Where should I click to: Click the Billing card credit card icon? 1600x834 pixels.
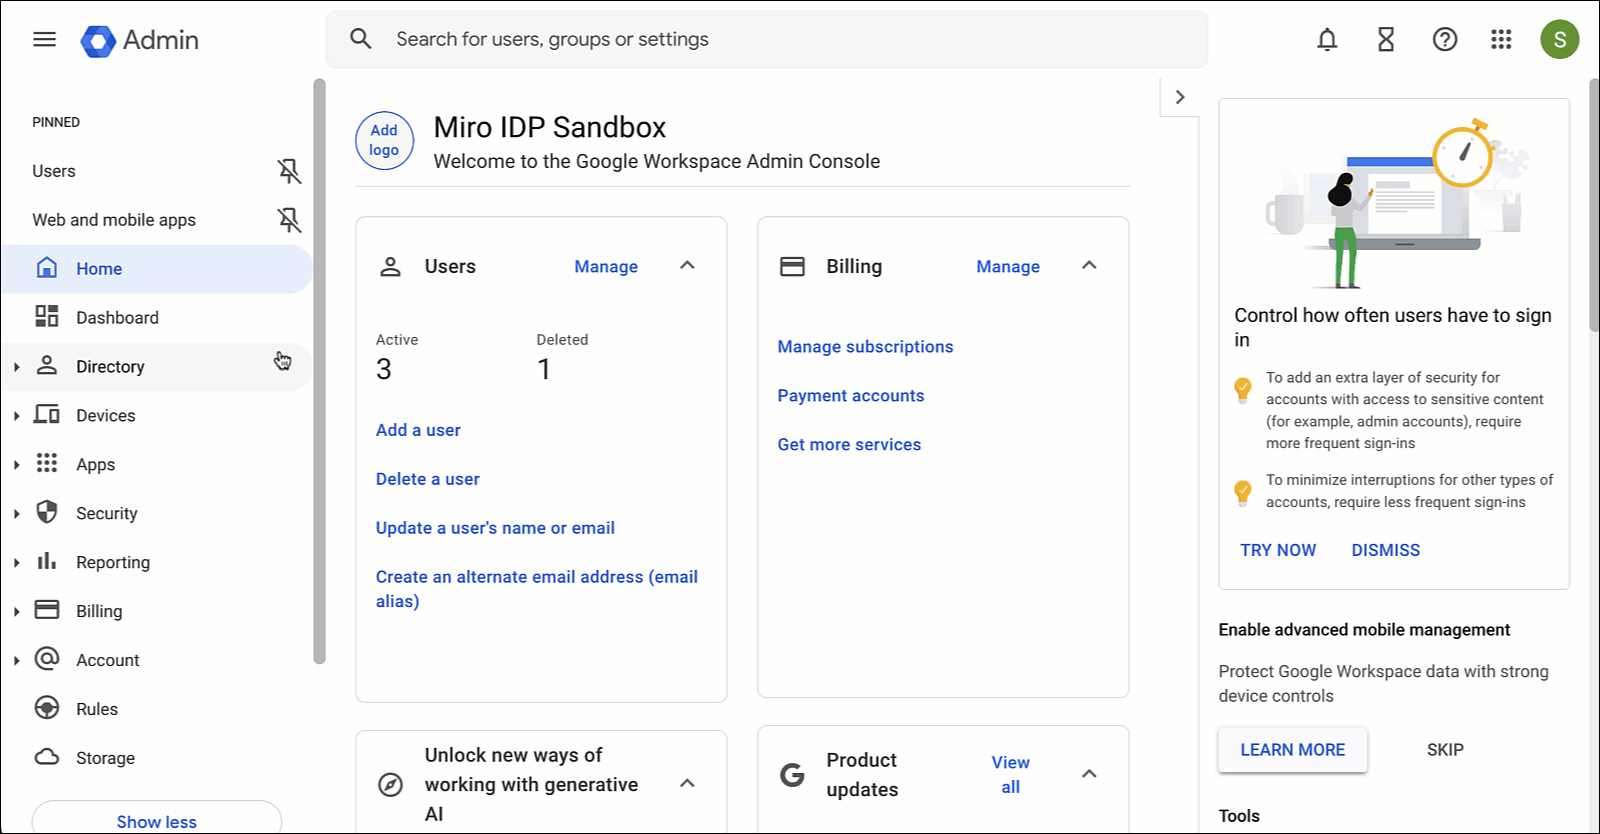[793, 267]
